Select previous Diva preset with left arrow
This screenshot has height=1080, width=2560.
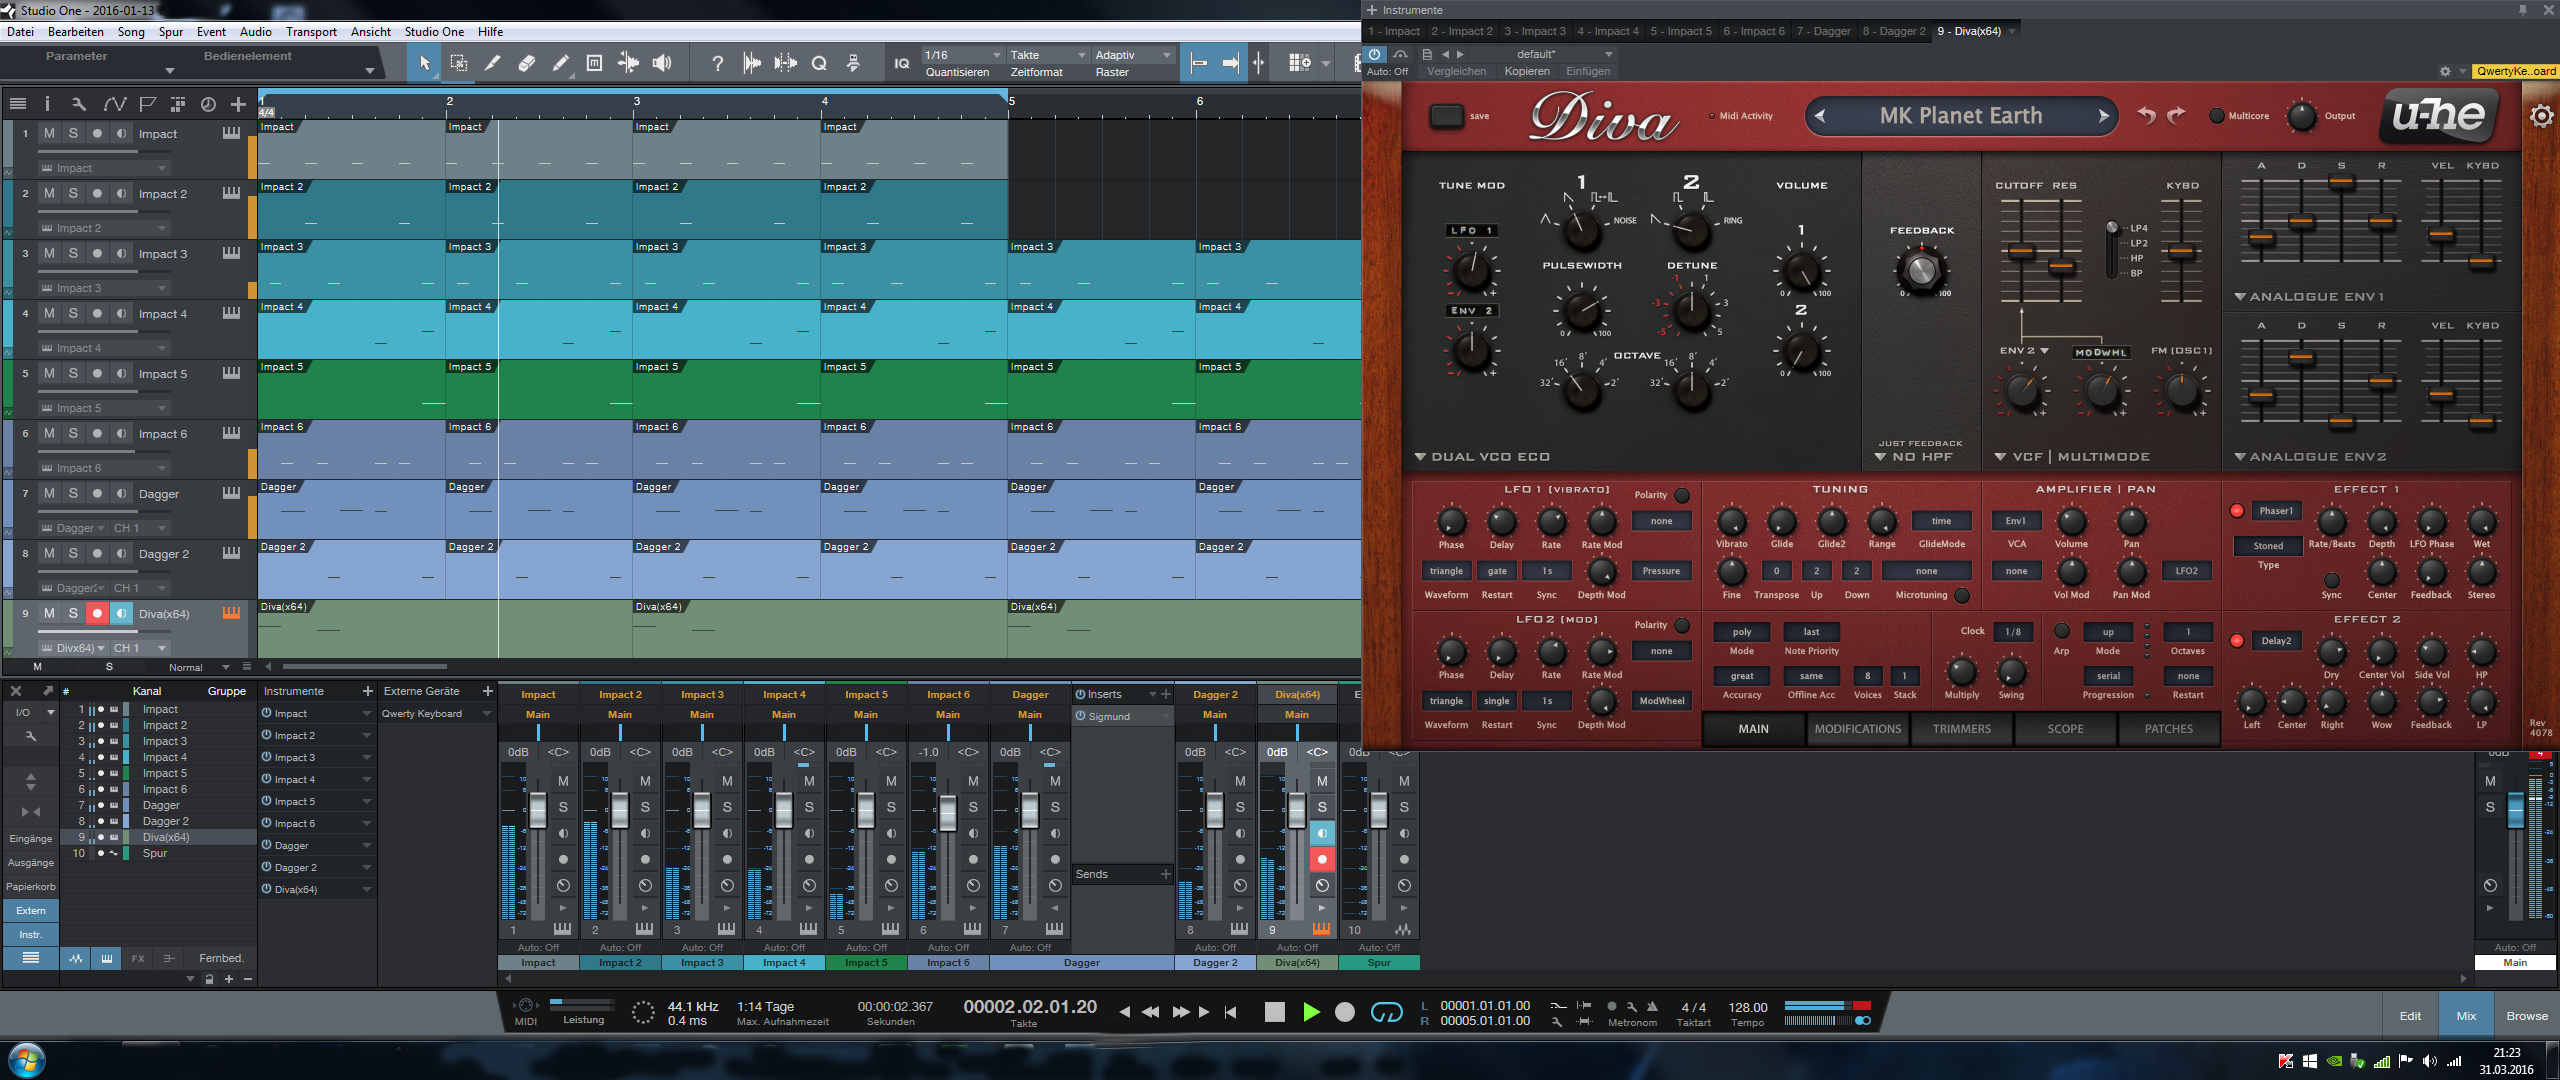(1819, 116)
